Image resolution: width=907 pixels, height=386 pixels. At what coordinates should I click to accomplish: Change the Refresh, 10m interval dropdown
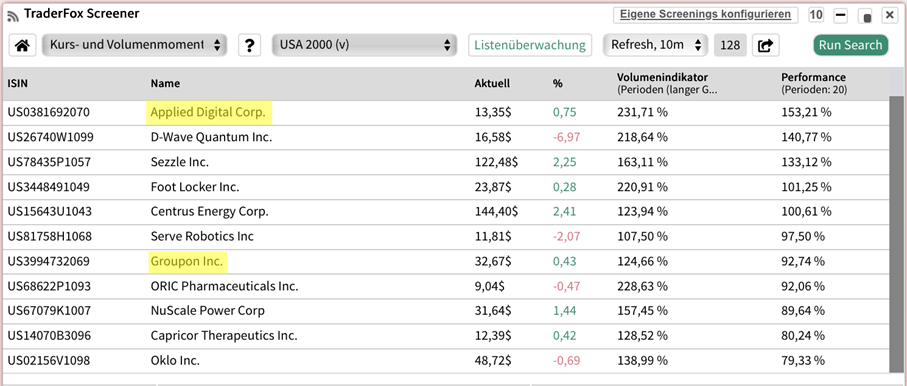[x=655, y=45]
